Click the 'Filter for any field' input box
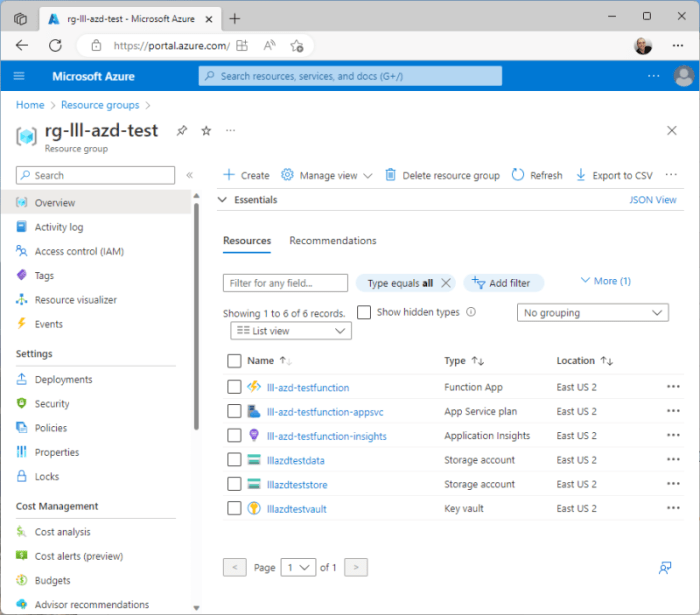Screen dimensions: 700x615 (285, 283)
